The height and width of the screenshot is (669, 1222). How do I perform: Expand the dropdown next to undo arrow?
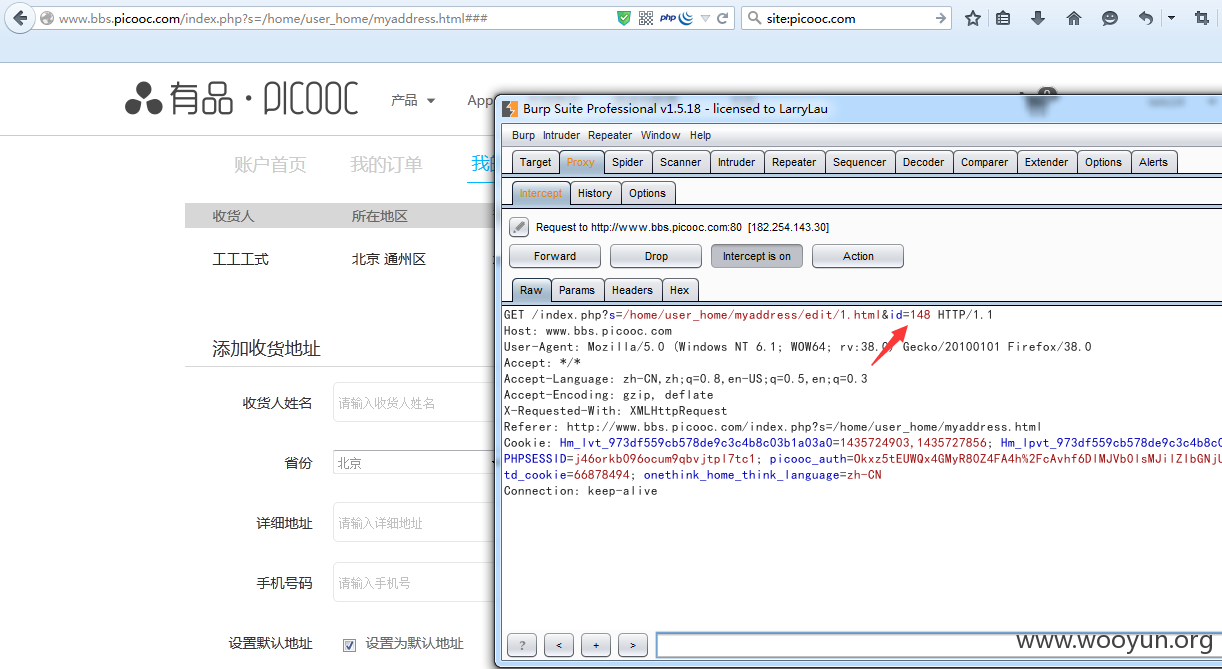click(x=1171, y=18)
